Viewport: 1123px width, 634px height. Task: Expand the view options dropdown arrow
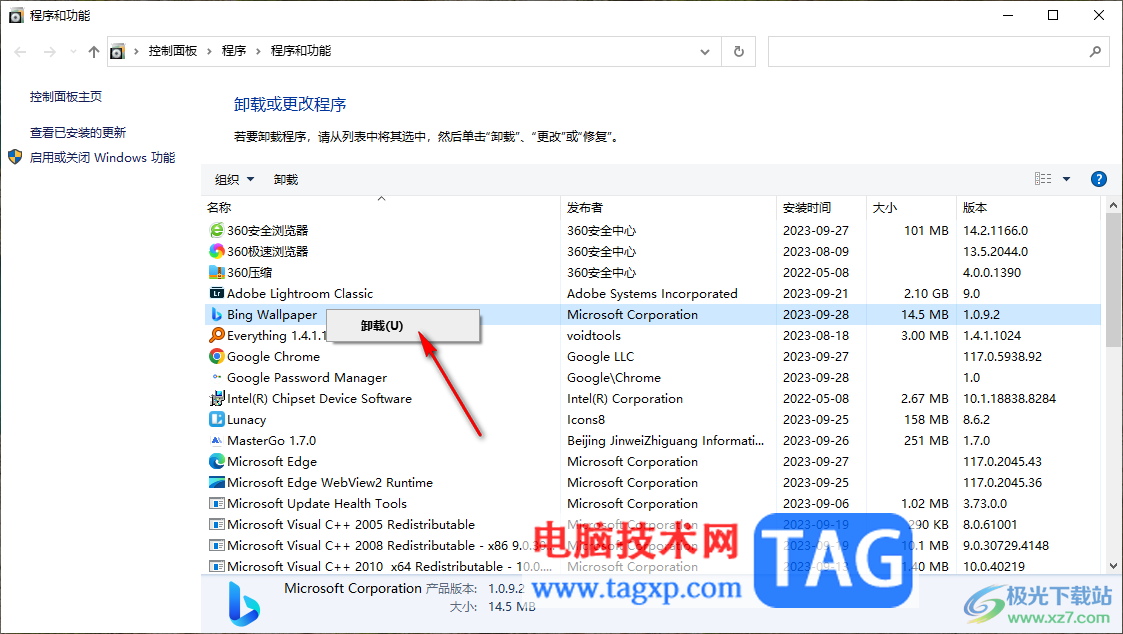[x=1066, y=179]
